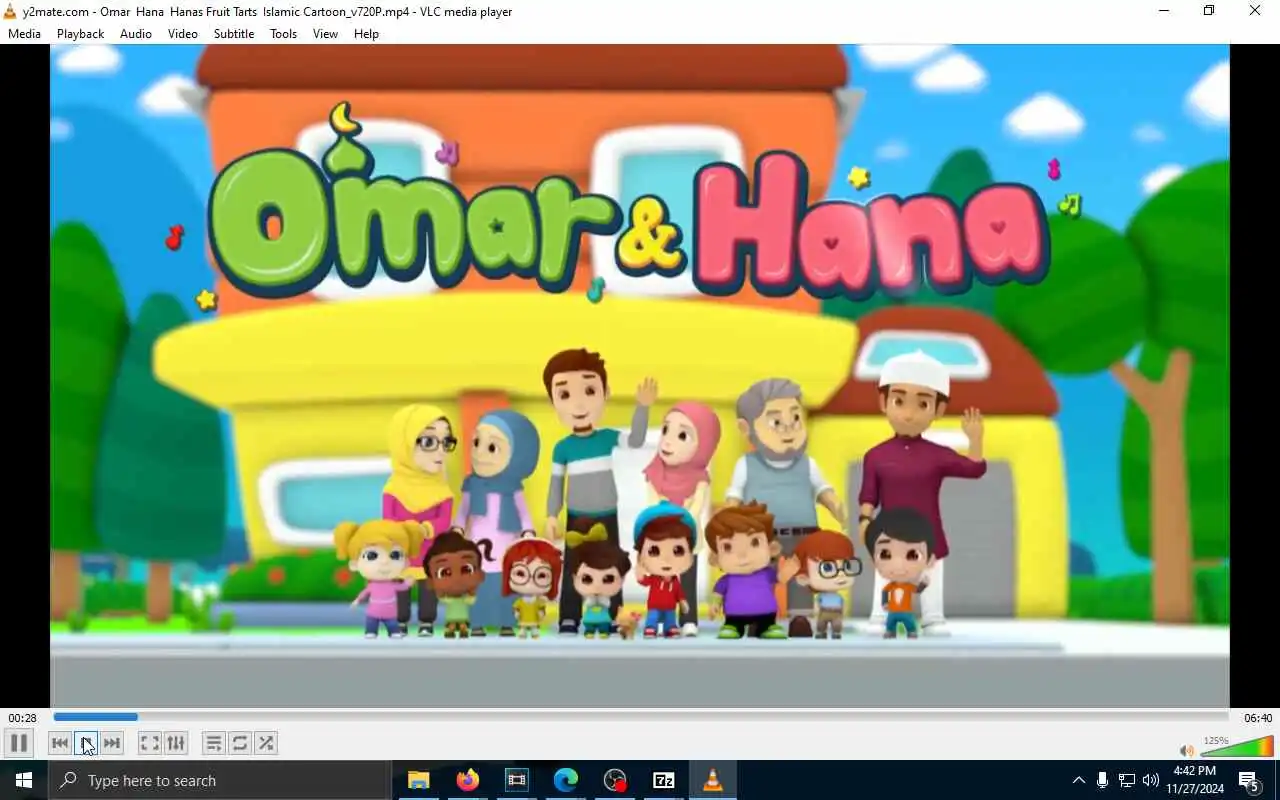Skip to next media in playlist

(x=112, y=743)
